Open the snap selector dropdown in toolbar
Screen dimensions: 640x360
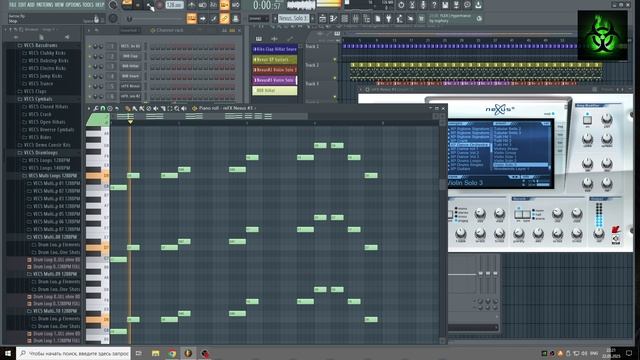[x=259, y=19]
